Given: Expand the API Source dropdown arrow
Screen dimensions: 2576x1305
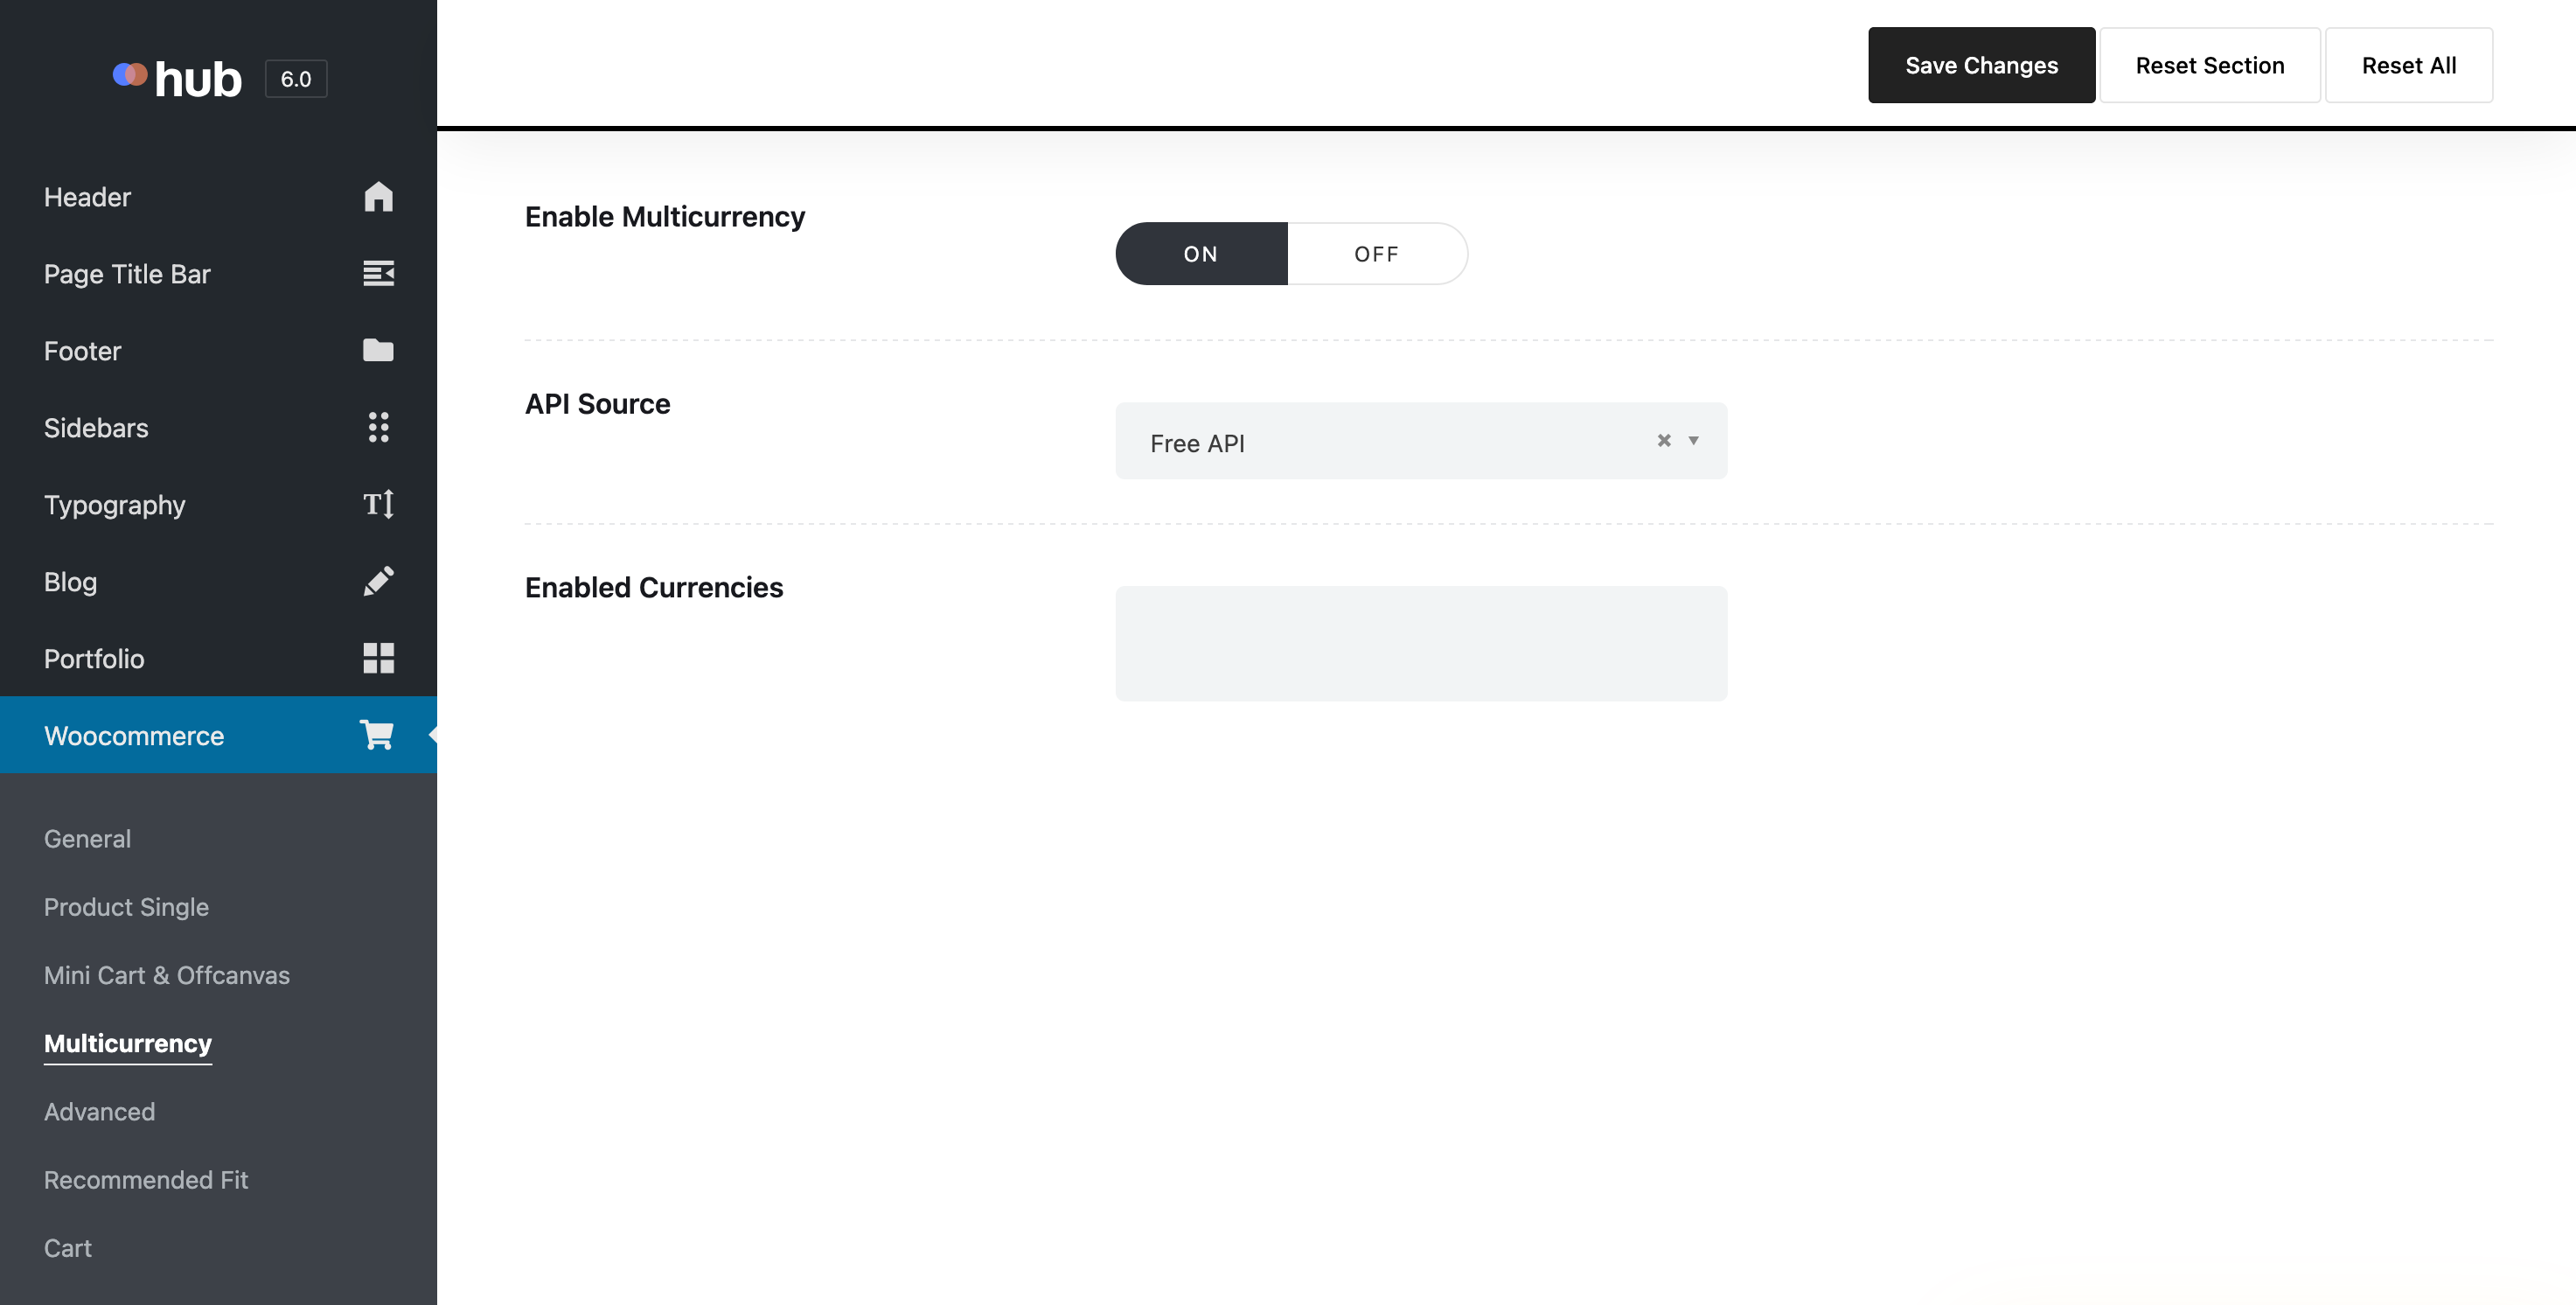Looking at the screenshot, I should pos(1693,440).
